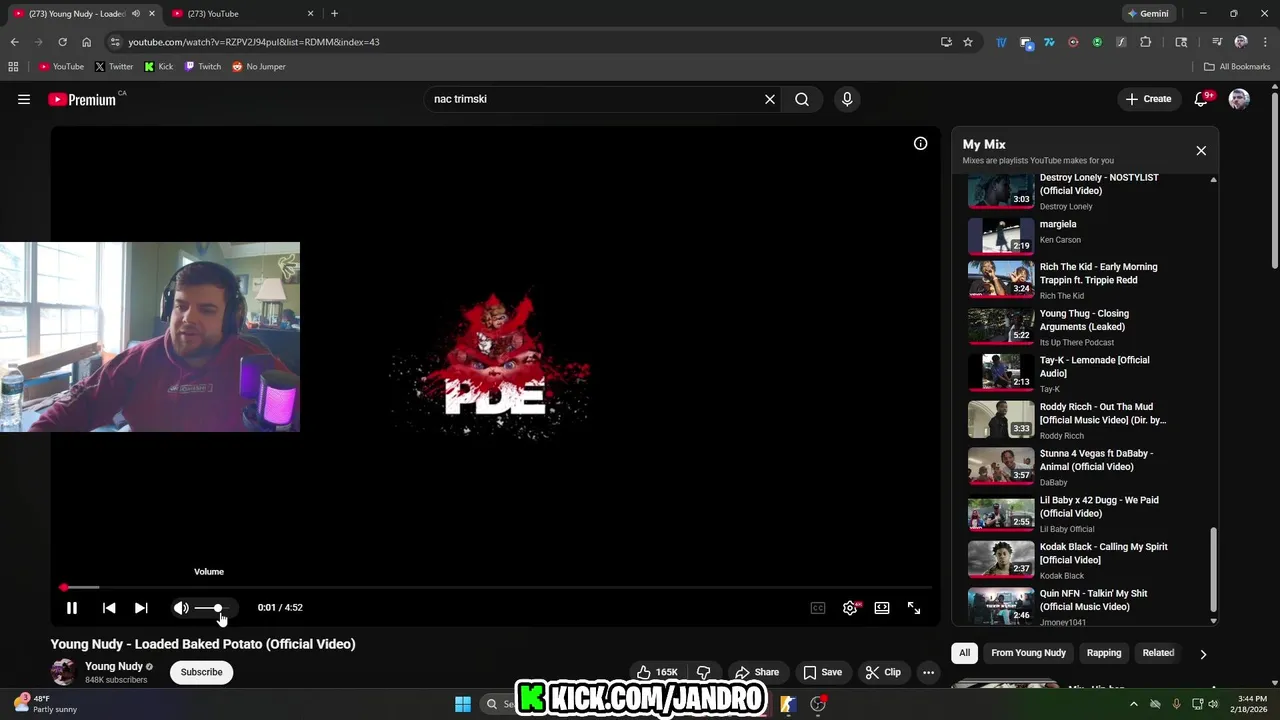Image resolution: width=1280 pixels, height=720 pixels.
Task: Open the Windows Start menu
Action: pos(463,704)
